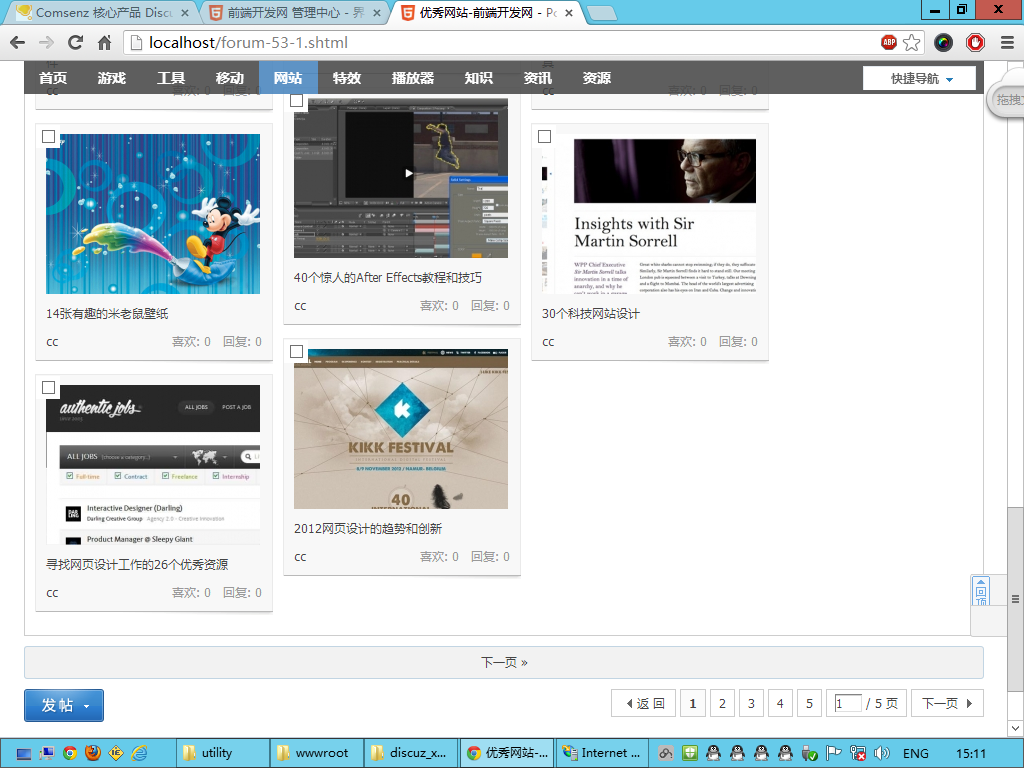Check the 寻找网页设计工作 card checkbox

48,388
